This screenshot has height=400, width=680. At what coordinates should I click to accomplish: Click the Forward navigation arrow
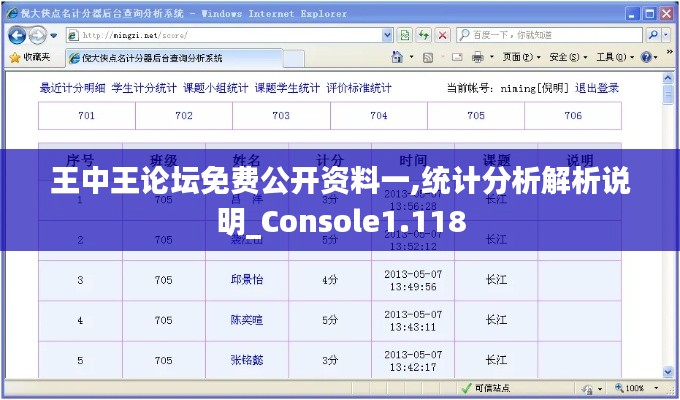37,35
